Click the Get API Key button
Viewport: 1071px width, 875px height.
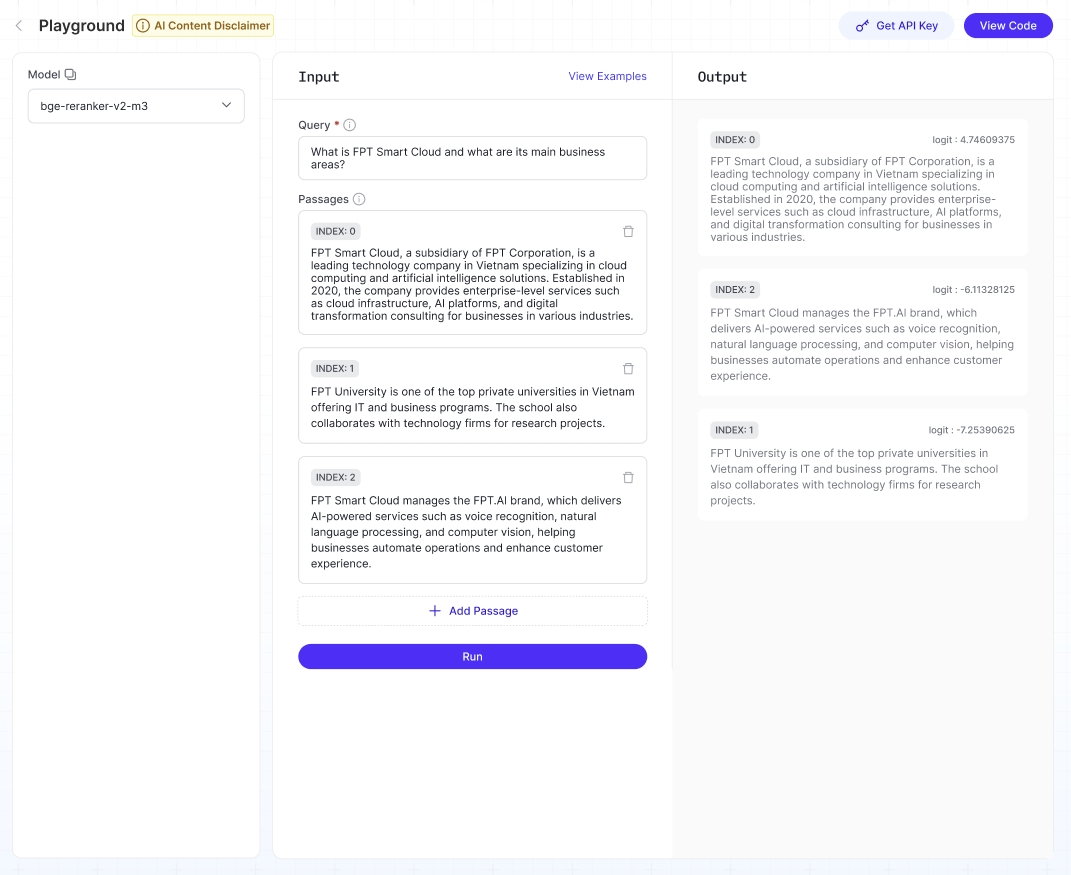[897, 26]
